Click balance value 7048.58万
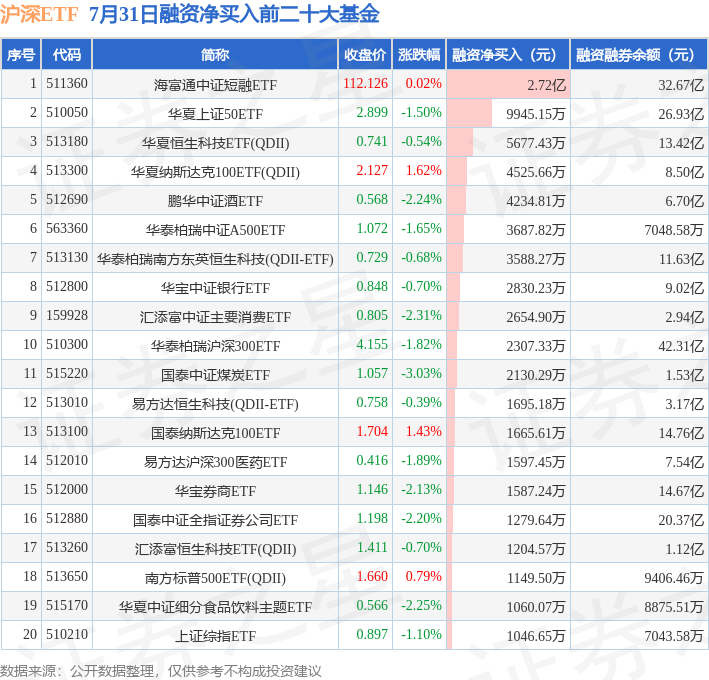Screen dimensions: 709x680 tap(674, 229)
